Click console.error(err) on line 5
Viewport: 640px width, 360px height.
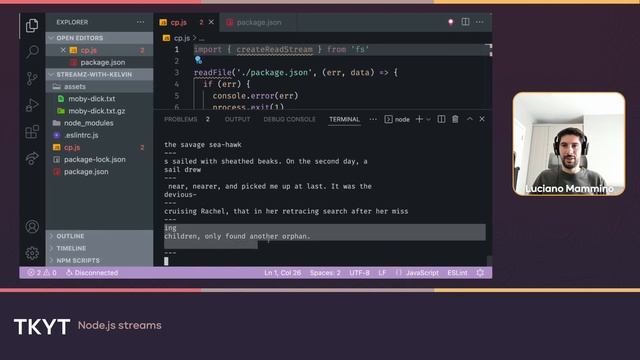click(256, 96)
